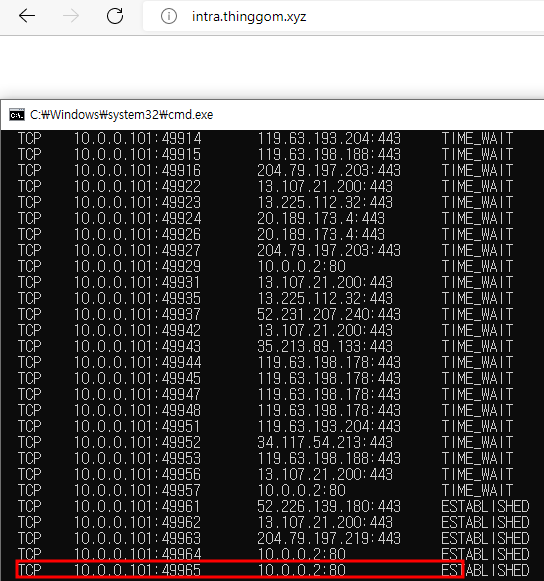Image resolution: width=544 pixels, height=581 pixels.
Task: Select local address 10.0.0.101:49943
Action: [137, 346]
